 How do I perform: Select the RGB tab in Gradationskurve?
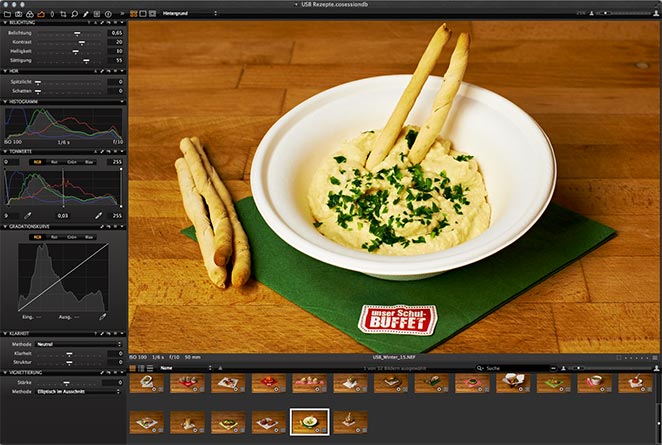(x=38, y=237)
